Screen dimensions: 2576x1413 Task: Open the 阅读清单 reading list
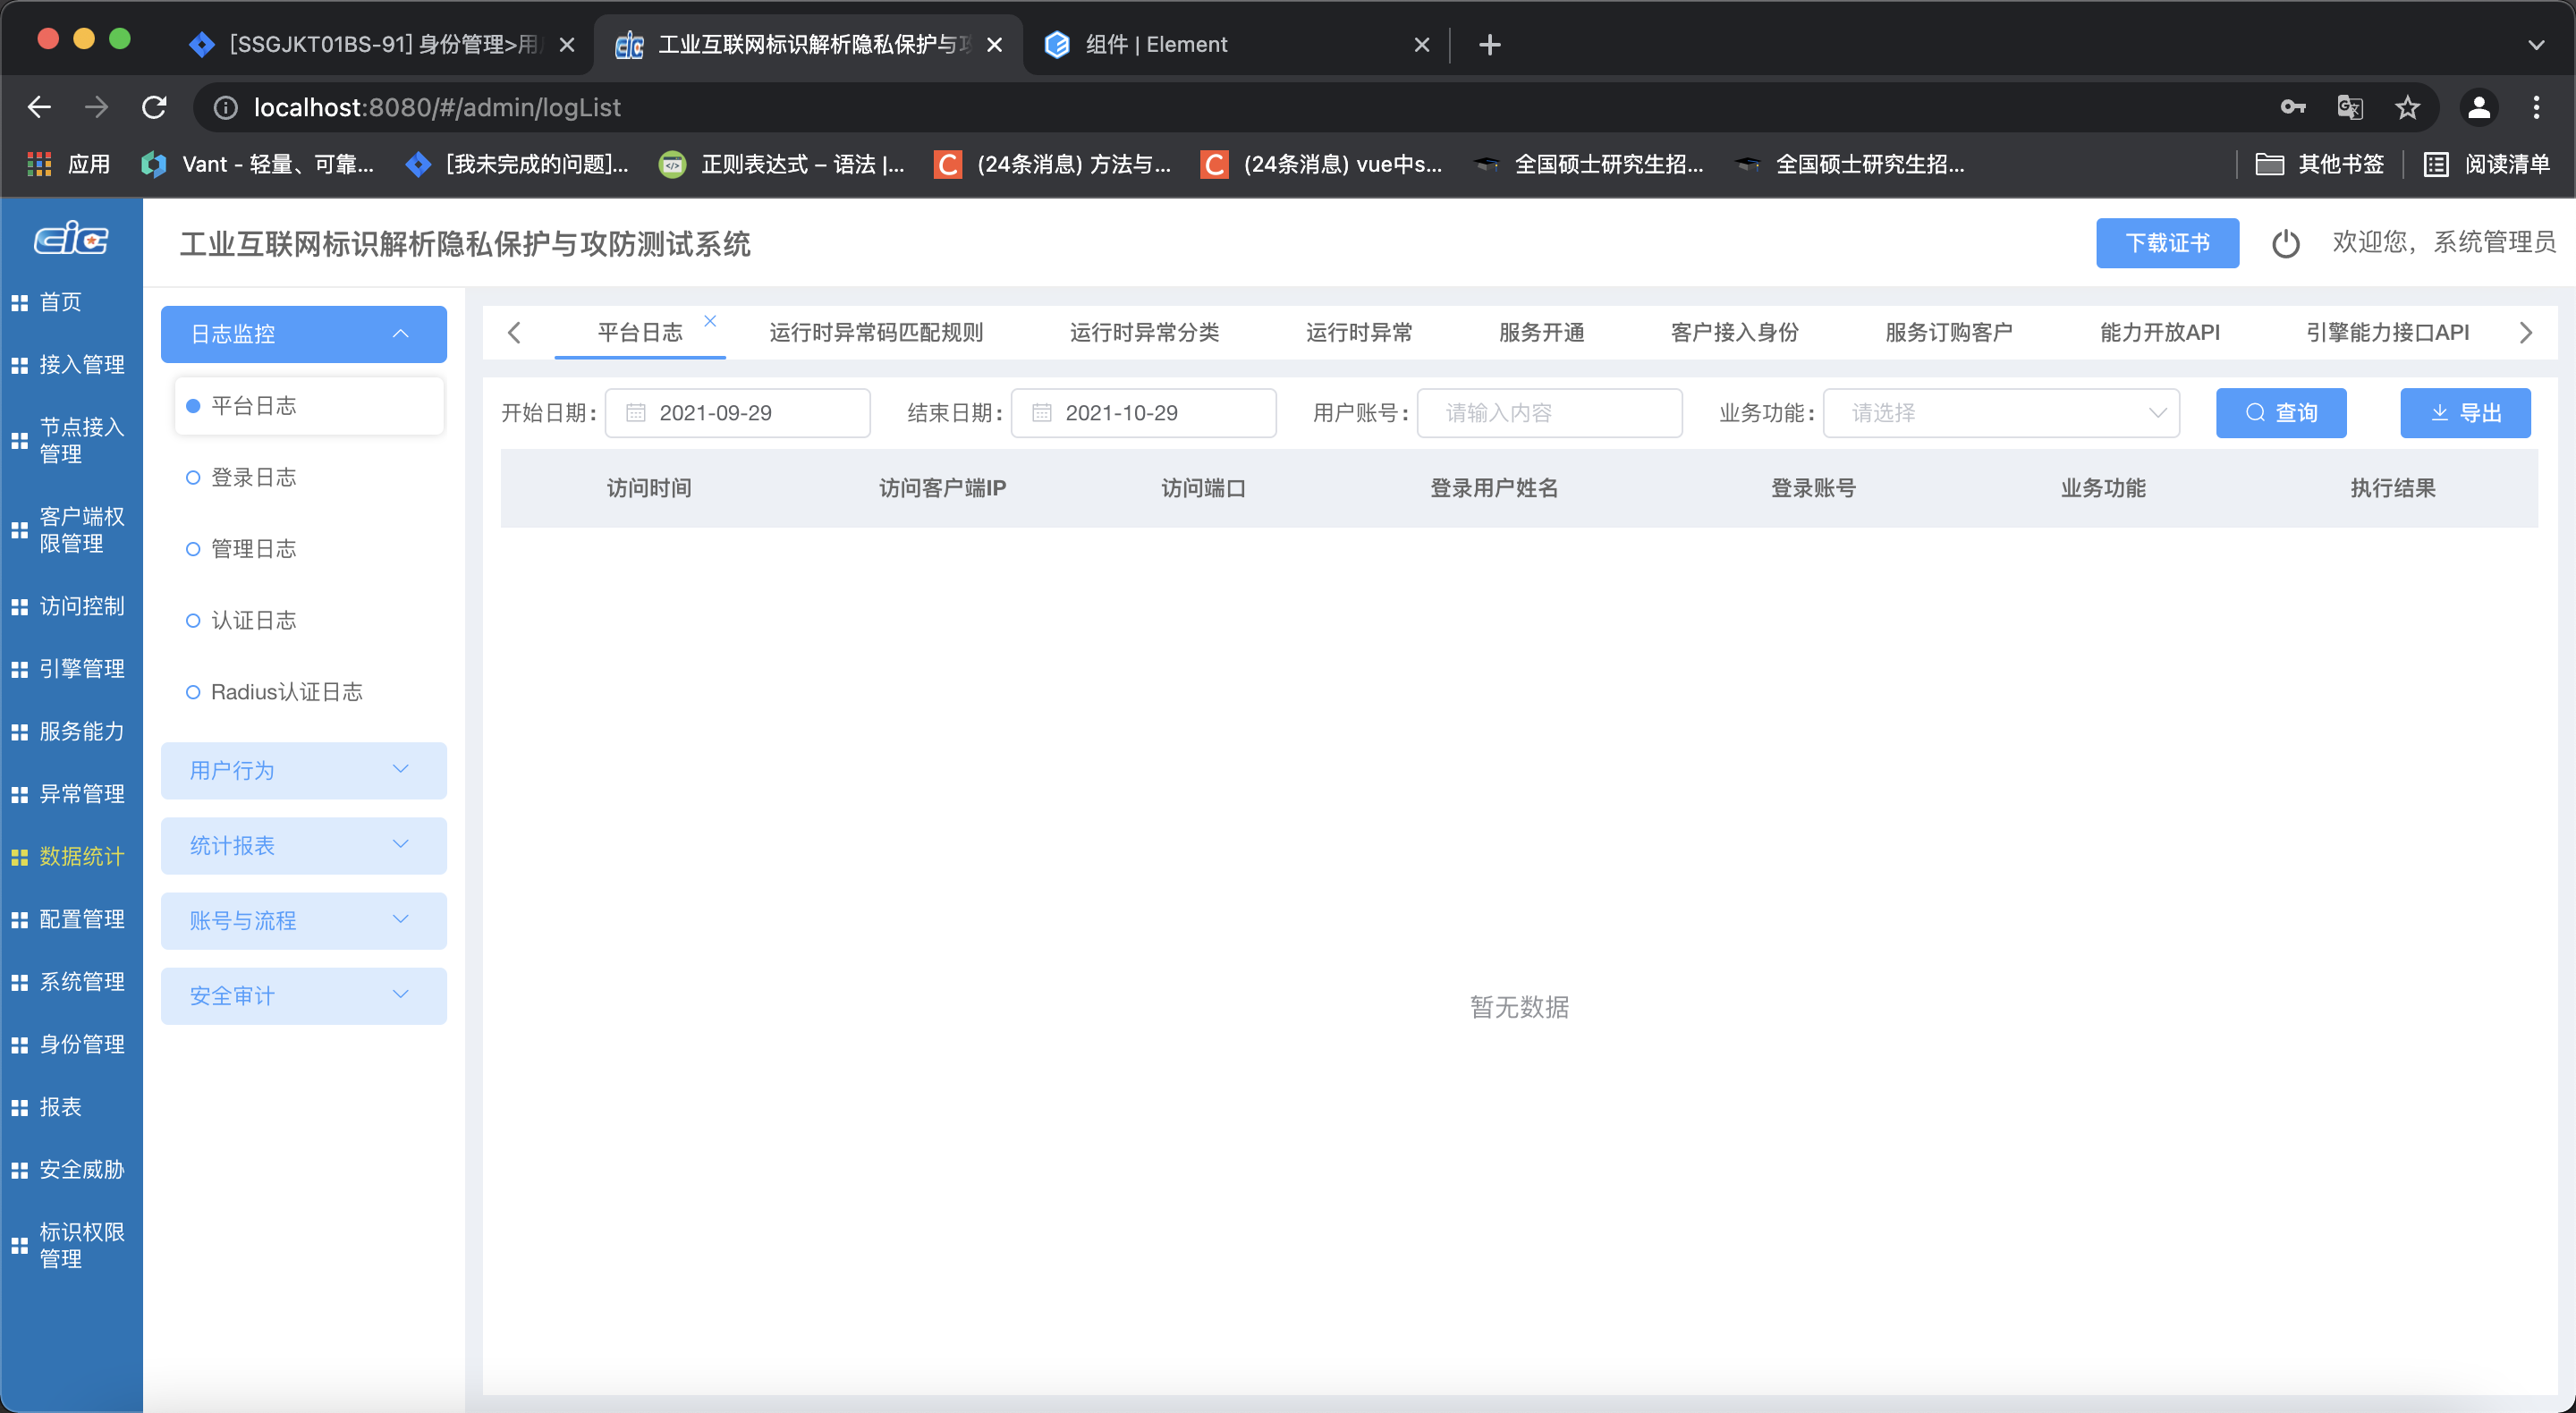click(x=2487, y=164)
